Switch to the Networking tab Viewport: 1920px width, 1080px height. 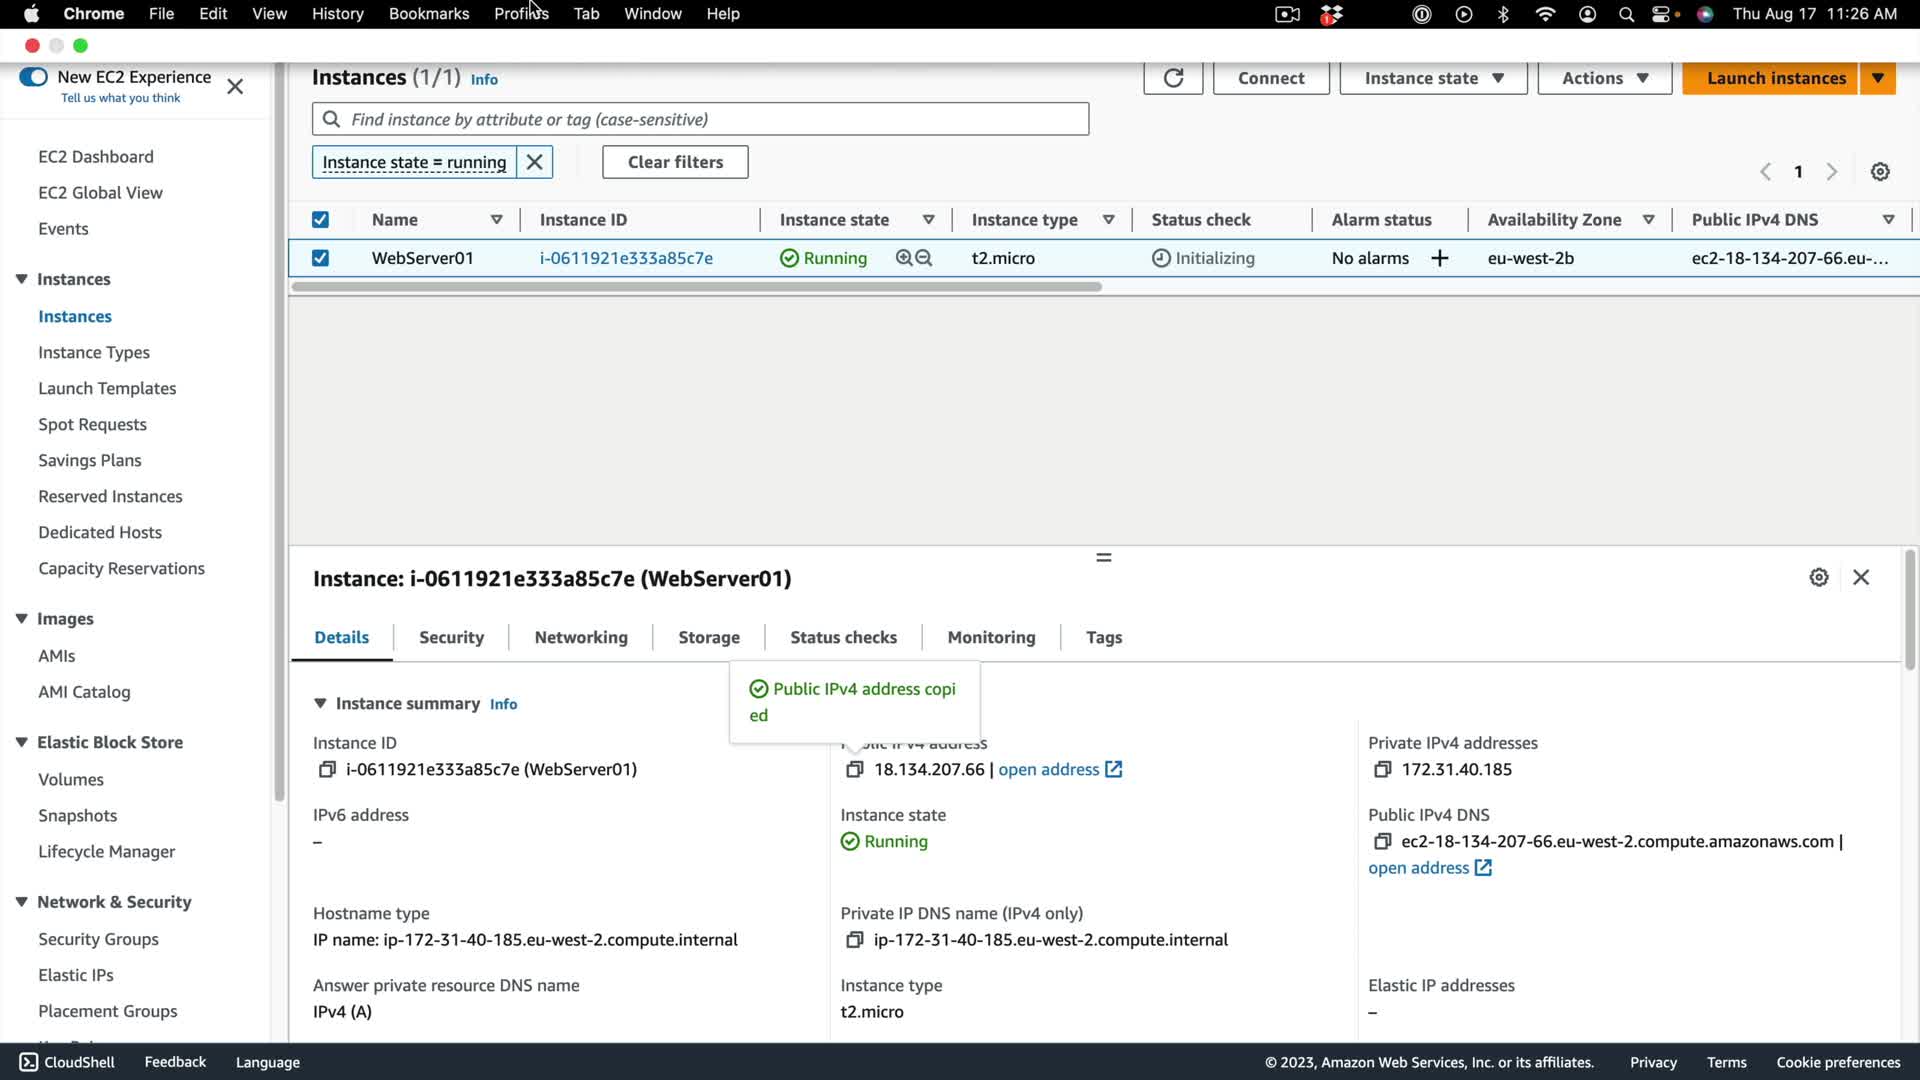click(x=581, y=637)
